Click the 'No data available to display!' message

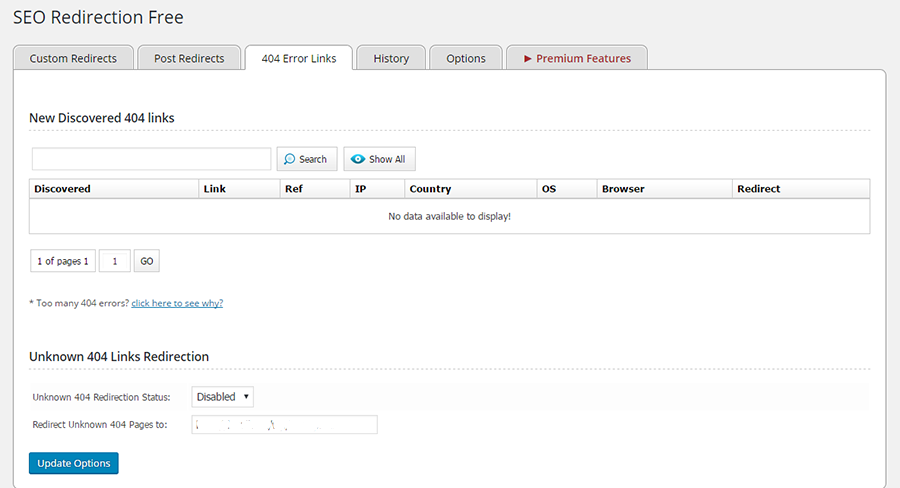point(449,216)
